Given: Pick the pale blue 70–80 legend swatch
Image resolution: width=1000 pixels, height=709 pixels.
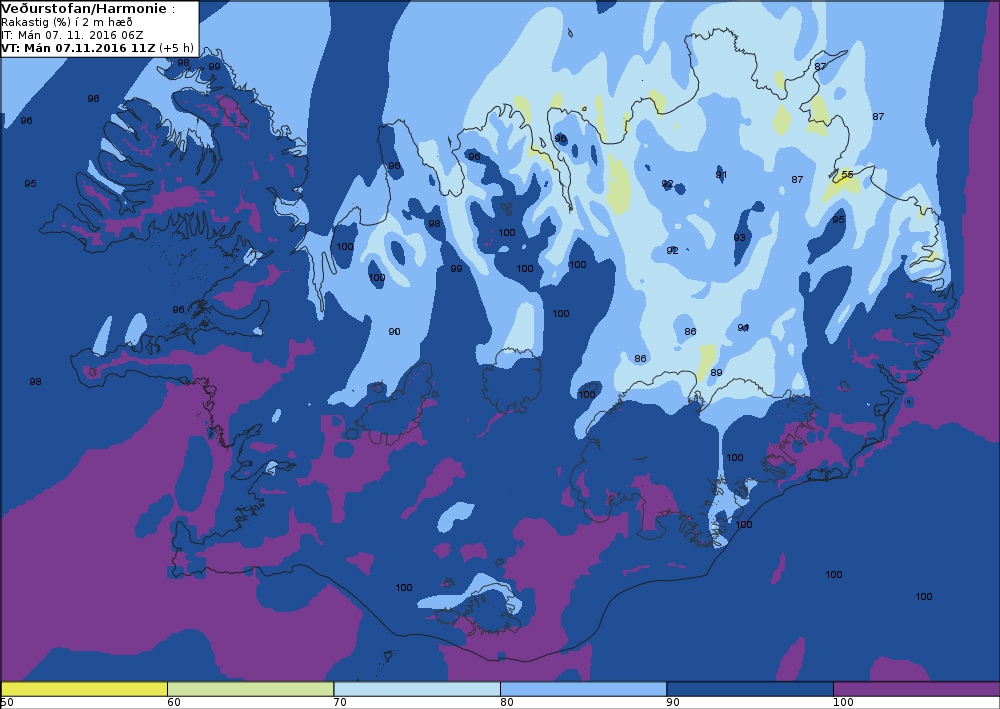Looking at the screenshot, I should (417, 689).
